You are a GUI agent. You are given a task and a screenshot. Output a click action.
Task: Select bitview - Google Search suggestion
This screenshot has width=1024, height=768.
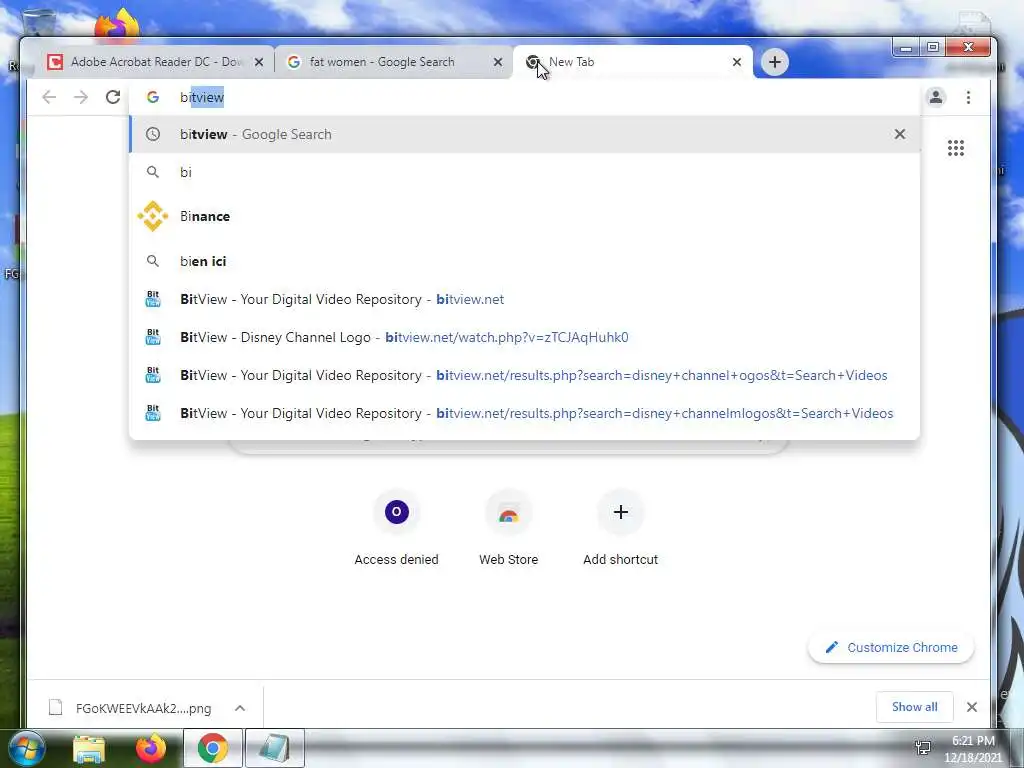pos(524,134)
